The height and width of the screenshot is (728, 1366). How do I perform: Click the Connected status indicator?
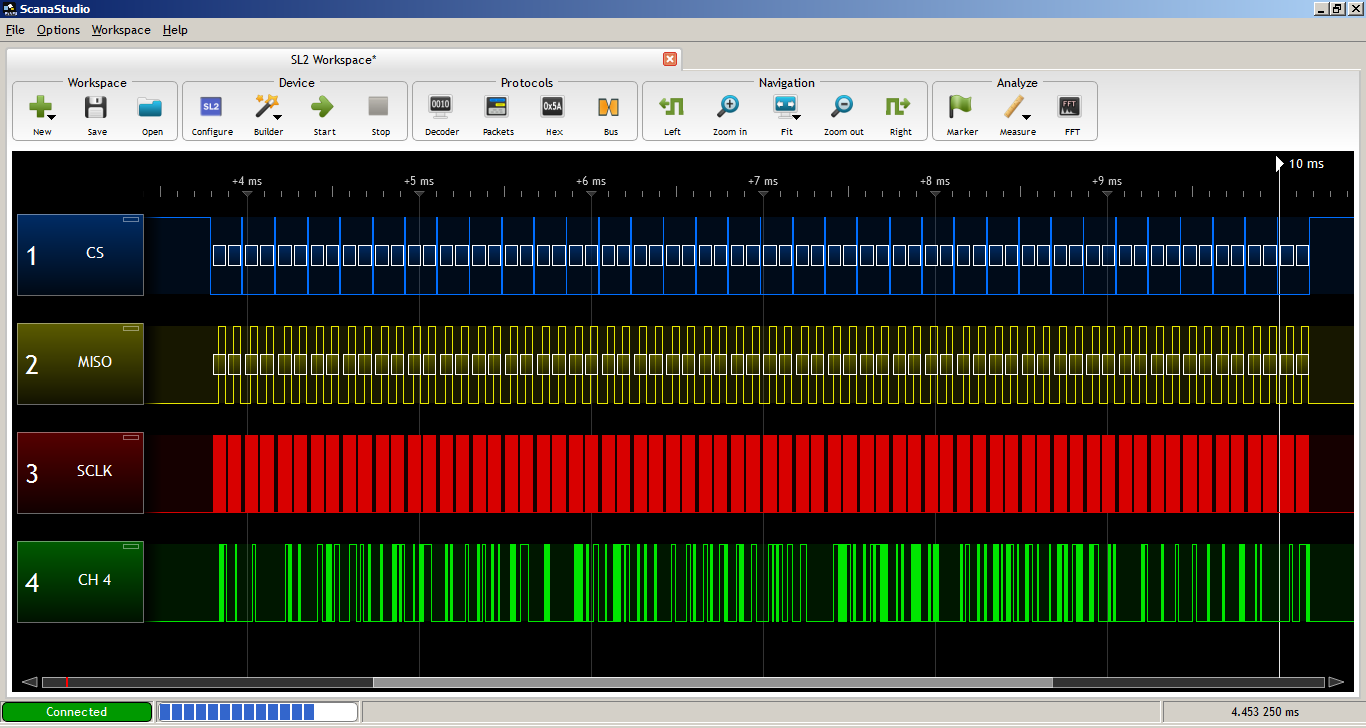77,711
